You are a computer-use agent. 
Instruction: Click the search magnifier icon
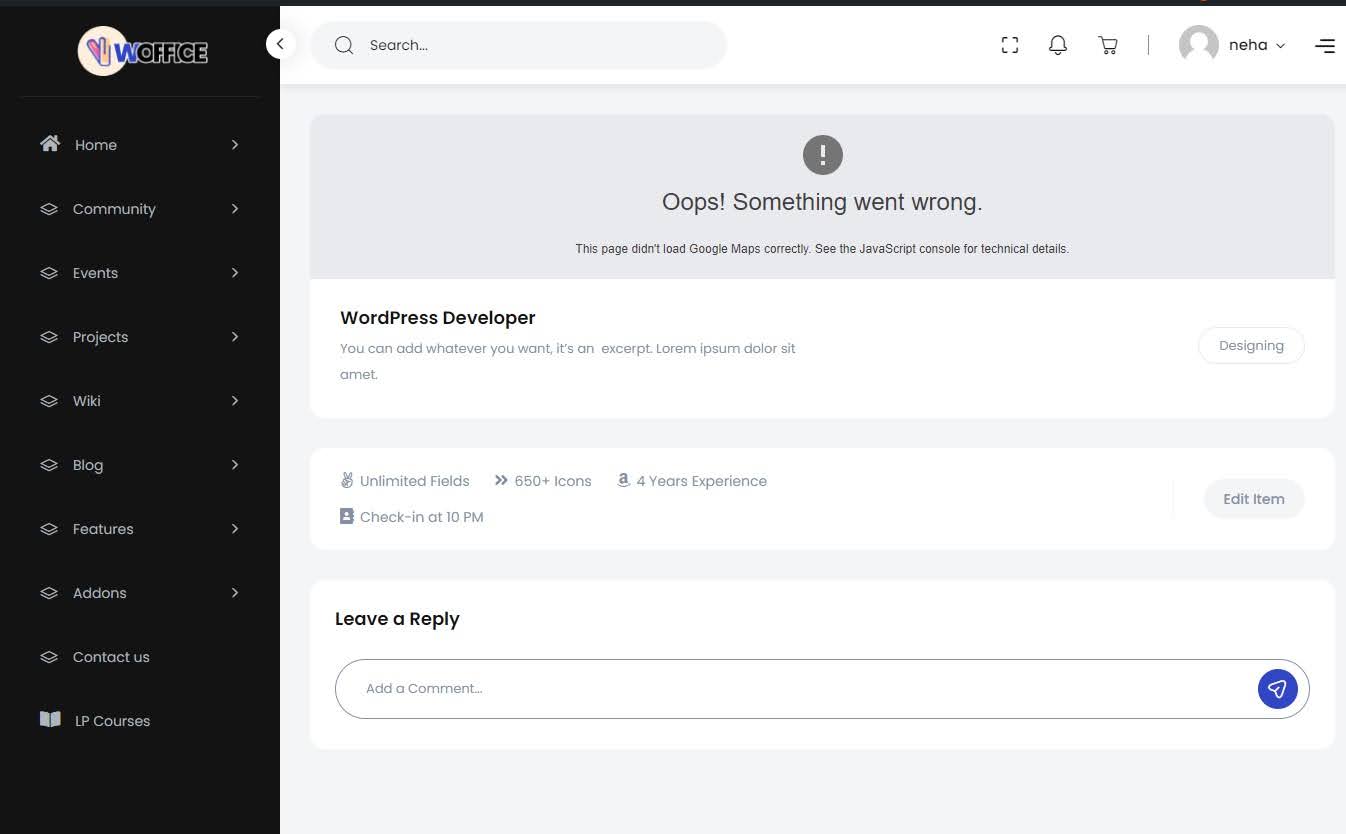[344, 45]
